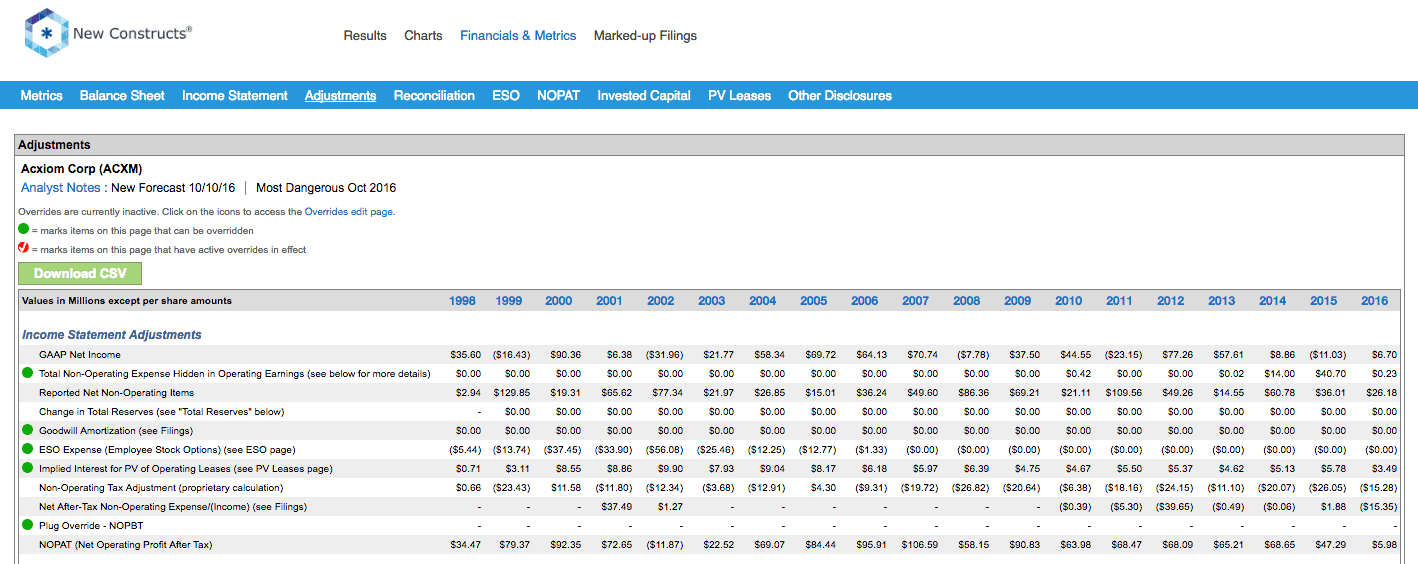Click the green legend dot for overridable items

pos(24,230)
